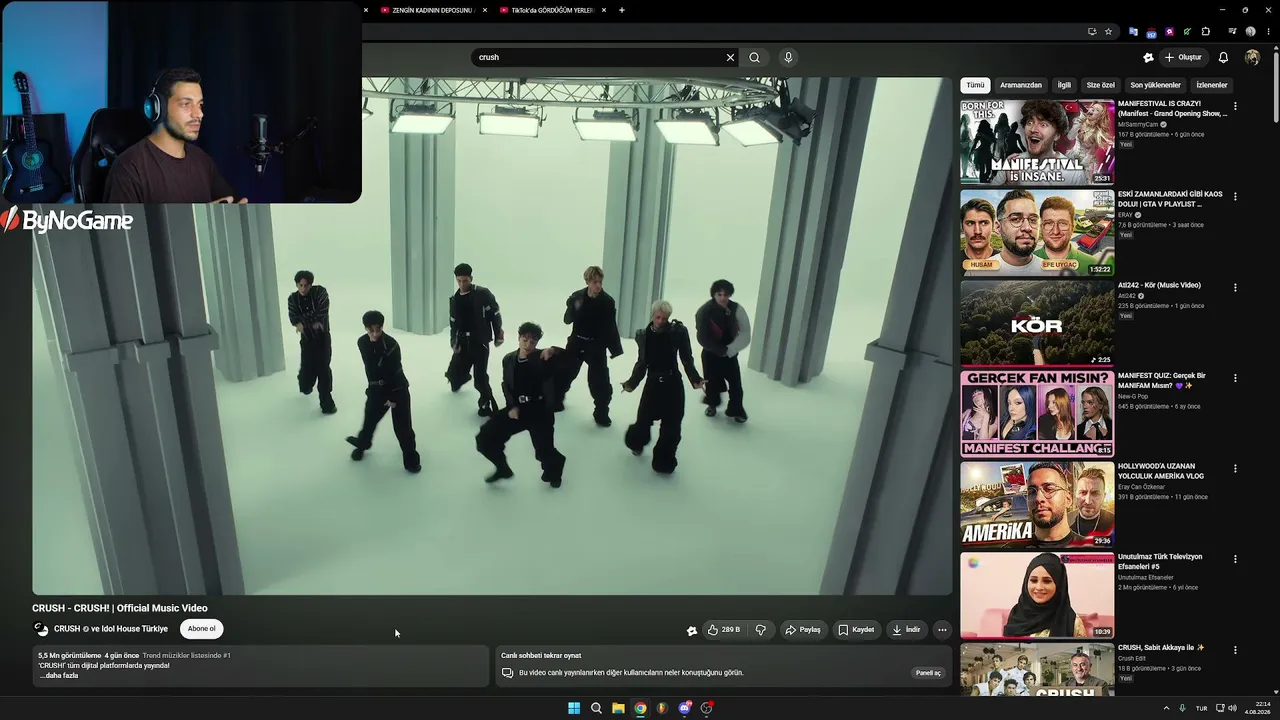Click 'CRUSH, Sabit Akkaya ile' video title
This screenshot has height=720, width=1280.
coord(1161,648)
